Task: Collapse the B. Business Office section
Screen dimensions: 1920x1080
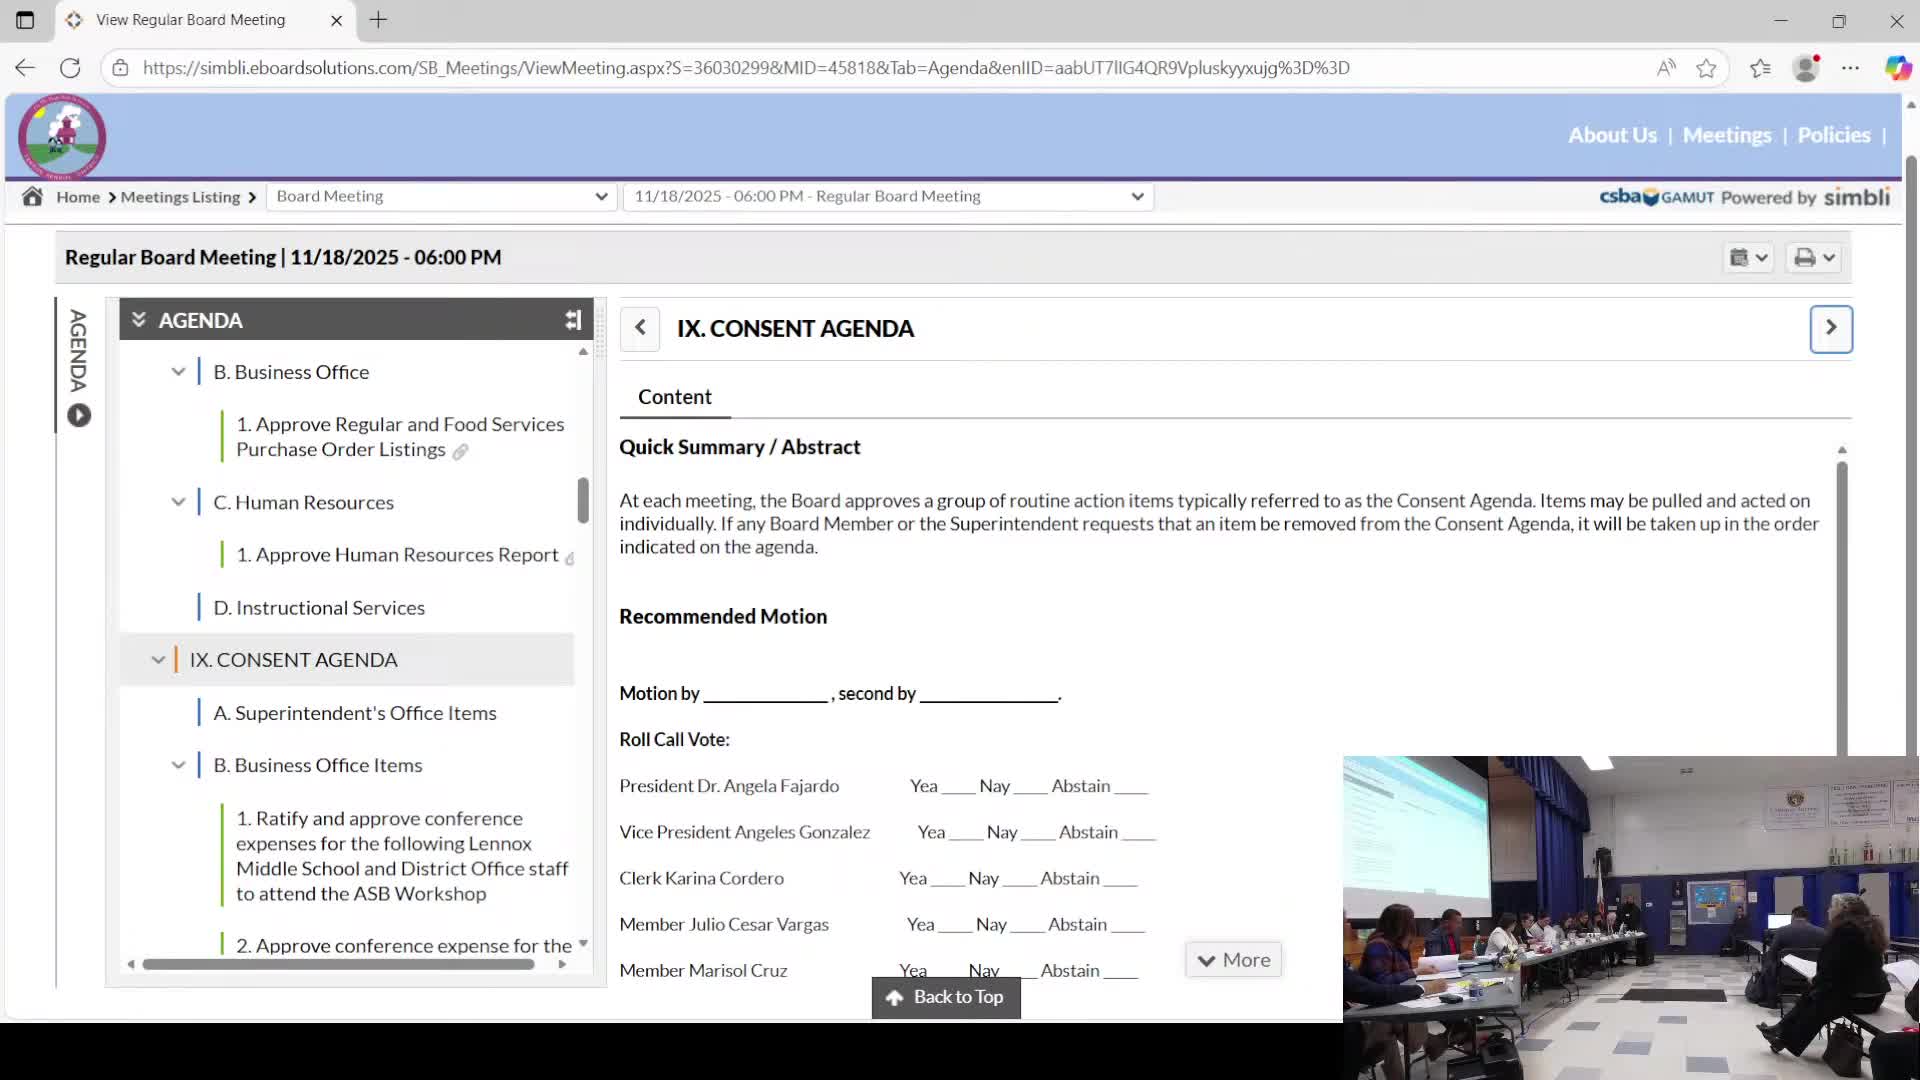Action: (178, 372)
